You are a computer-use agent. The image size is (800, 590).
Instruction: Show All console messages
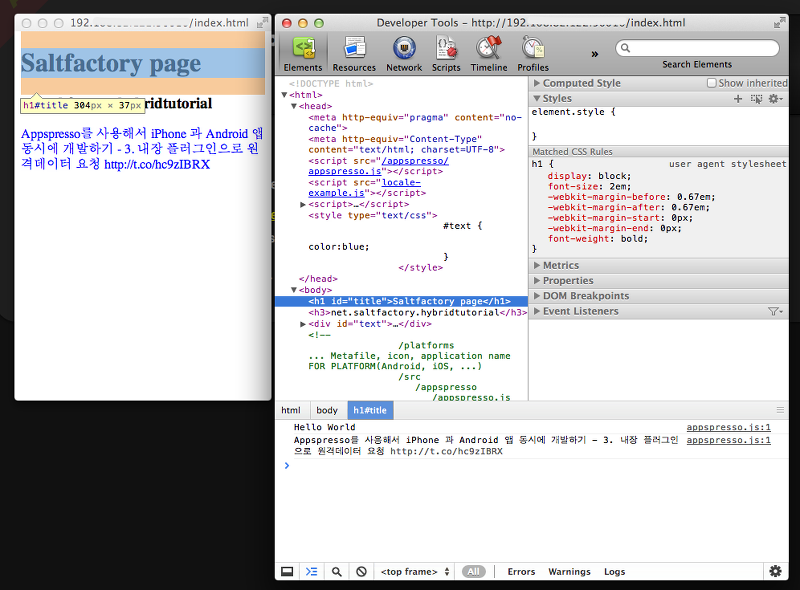pyautogui.click(x=473, y=572)
